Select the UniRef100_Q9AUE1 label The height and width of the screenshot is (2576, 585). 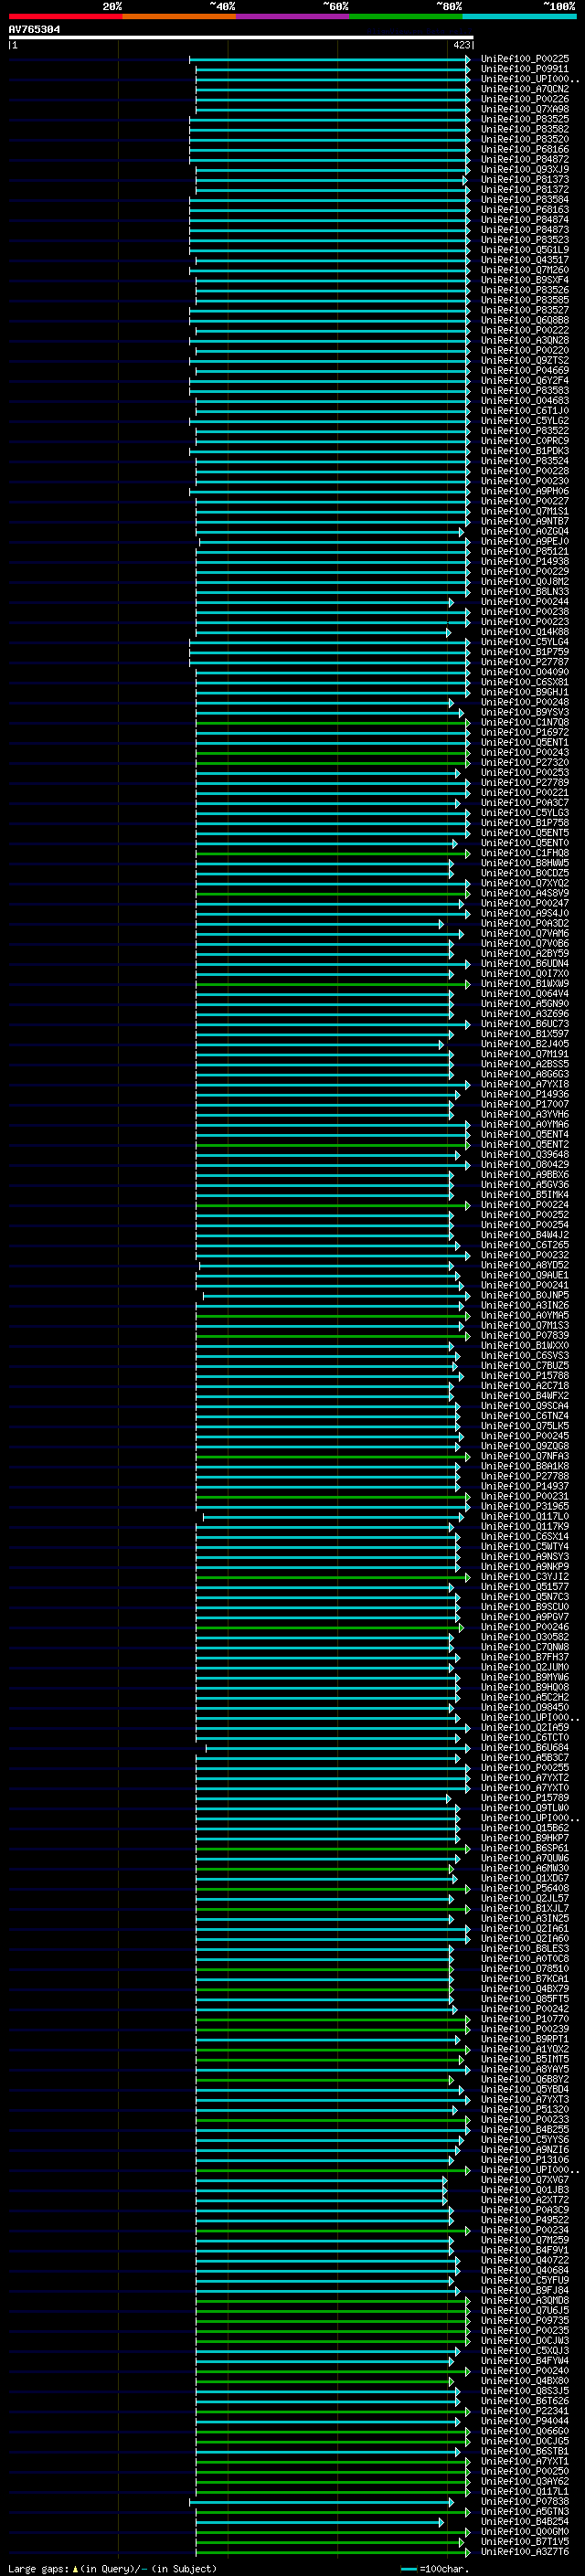point(525,1275)
